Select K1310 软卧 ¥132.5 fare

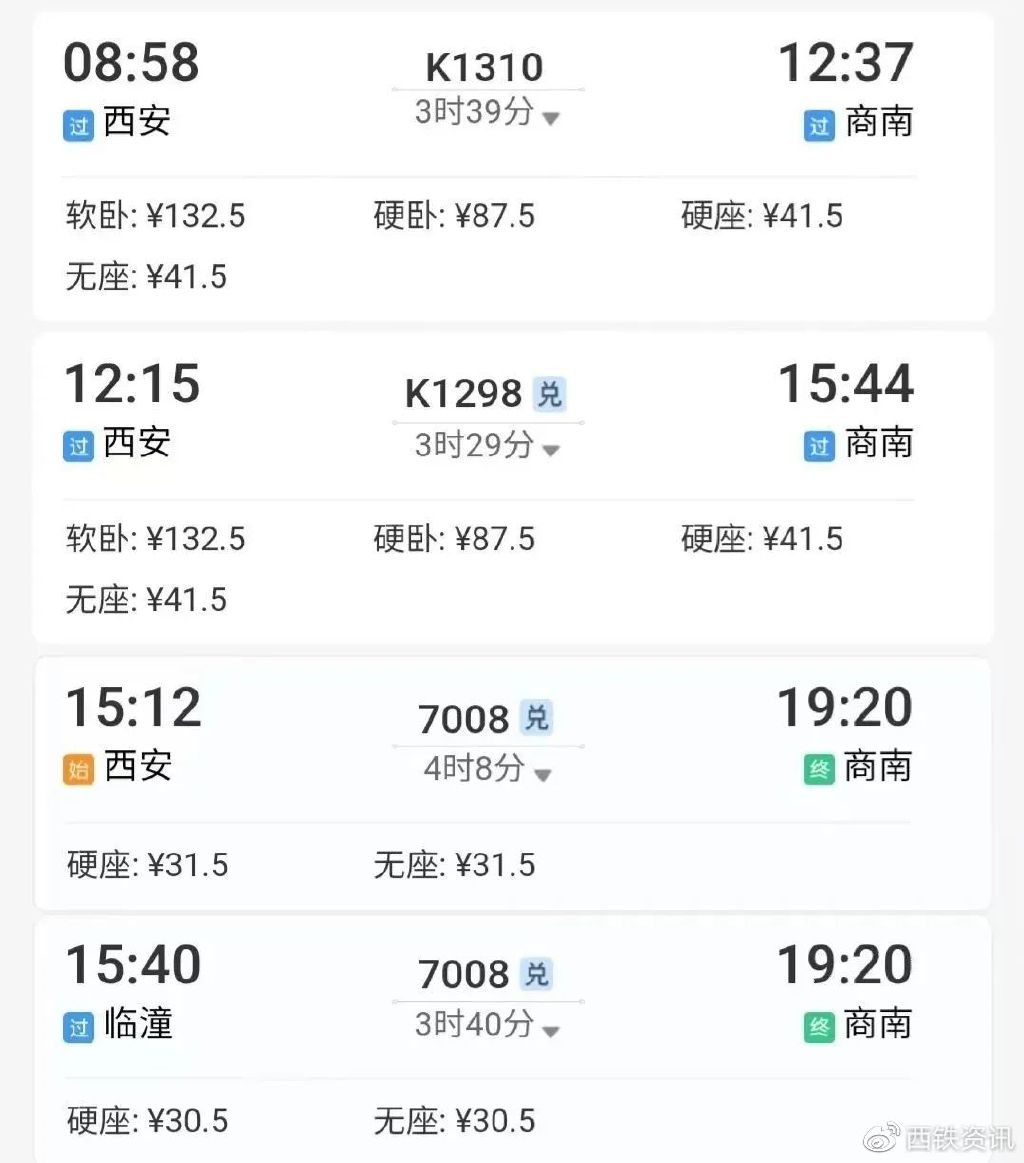[x=156, y=216]
